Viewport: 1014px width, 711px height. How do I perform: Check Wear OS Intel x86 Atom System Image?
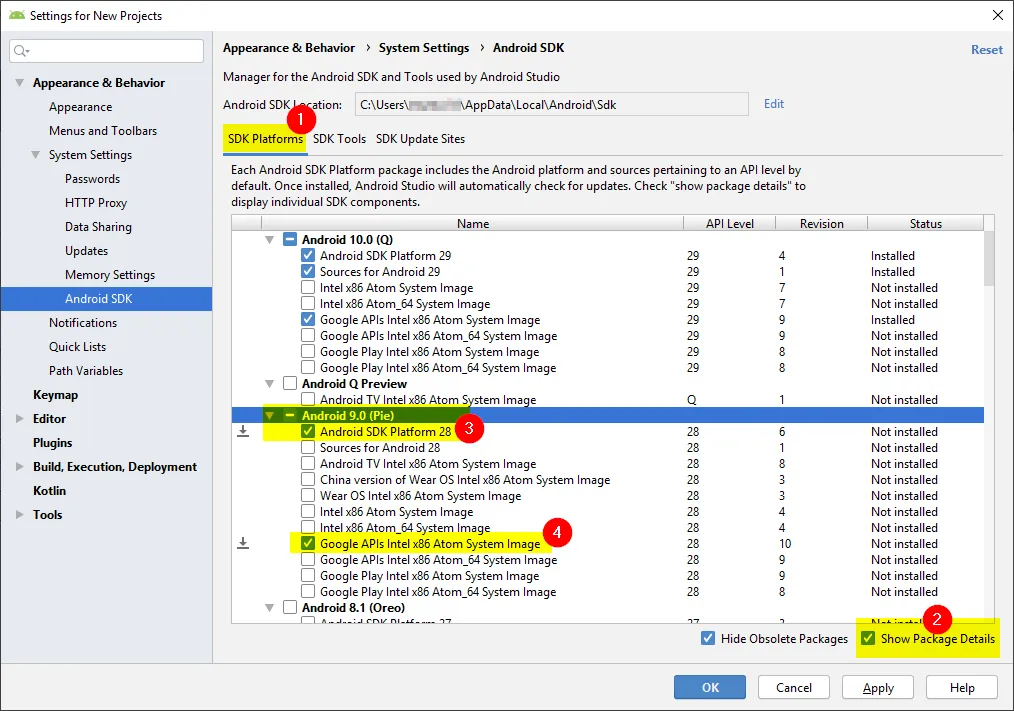[x=308, y=496]
